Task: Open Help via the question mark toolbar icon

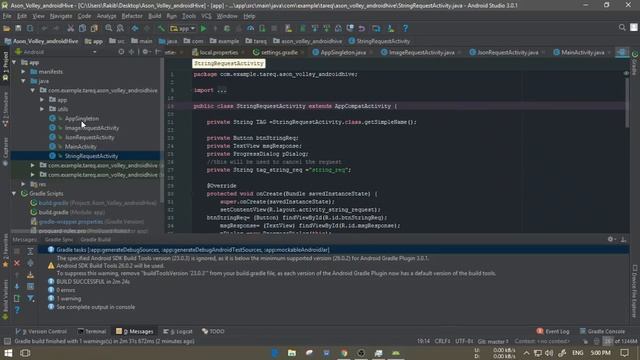Action: point(405,29)
